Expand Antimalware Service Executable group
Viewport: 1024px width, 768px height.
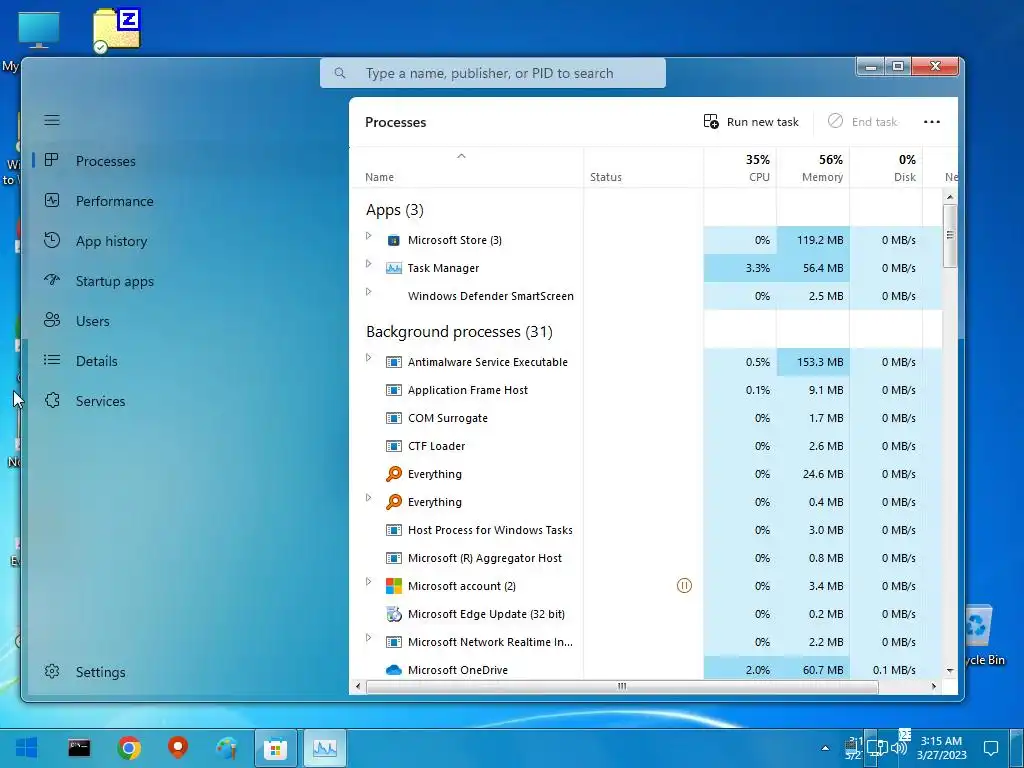368,358
